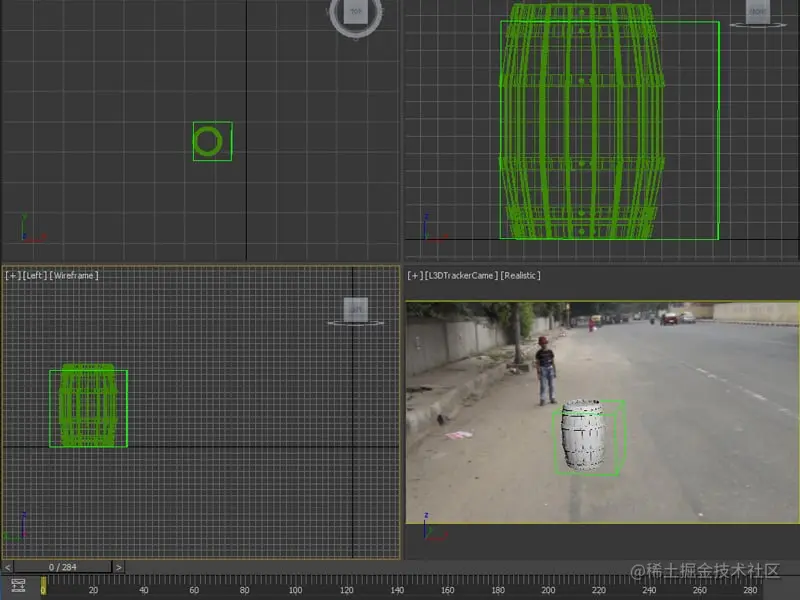
Task: Click the 0 / 284 time slider
Action: point(63,567)
